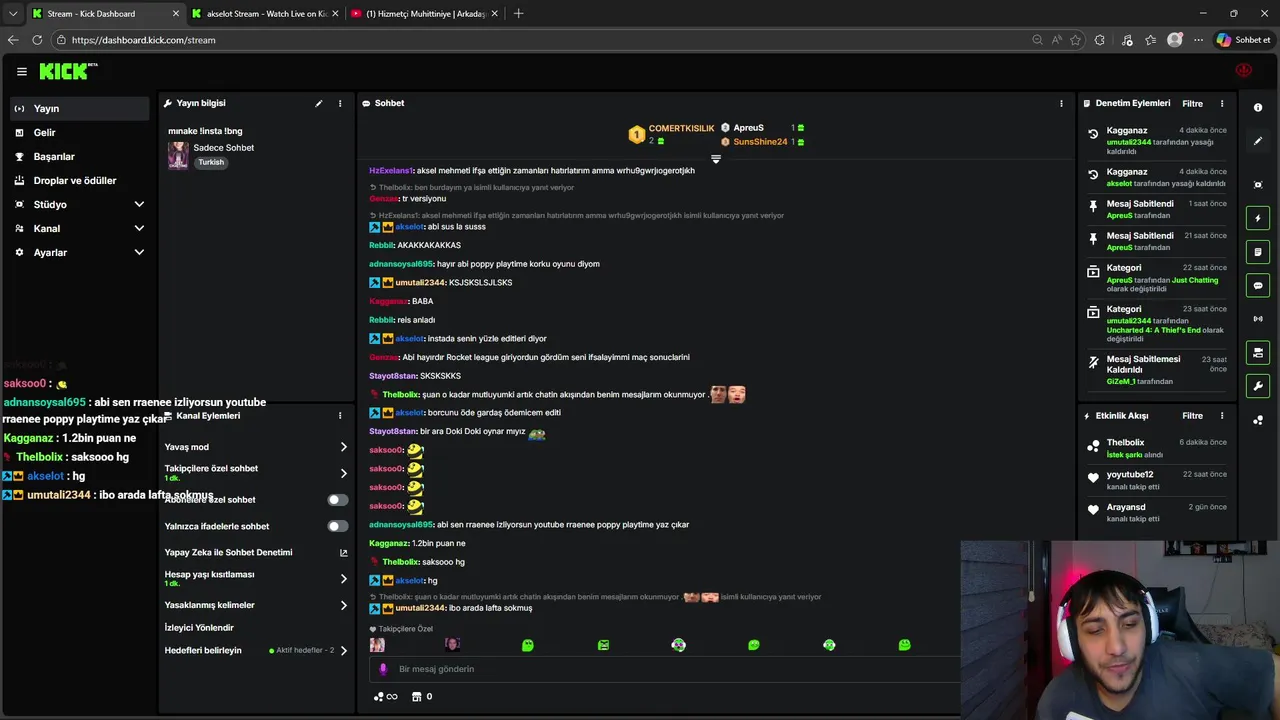Open the Kanal Eylemleri panel three-dot menu

[x=340, y=415]
